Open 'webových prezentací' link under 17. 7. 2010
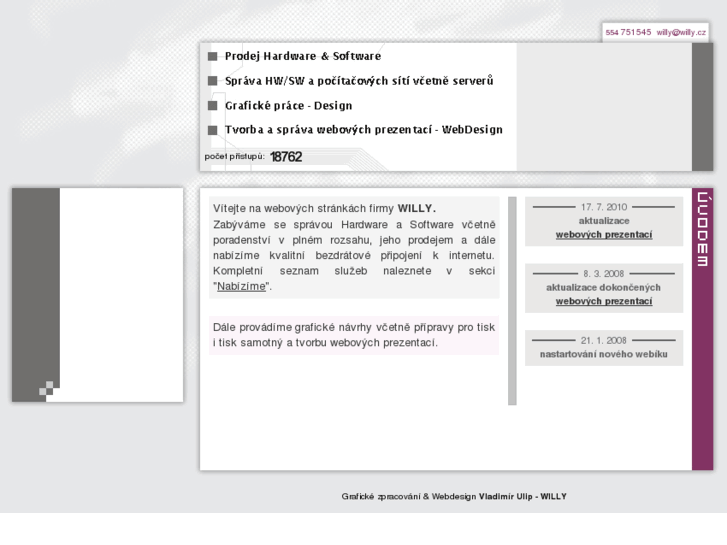The image size is (727, 545). 604,235
